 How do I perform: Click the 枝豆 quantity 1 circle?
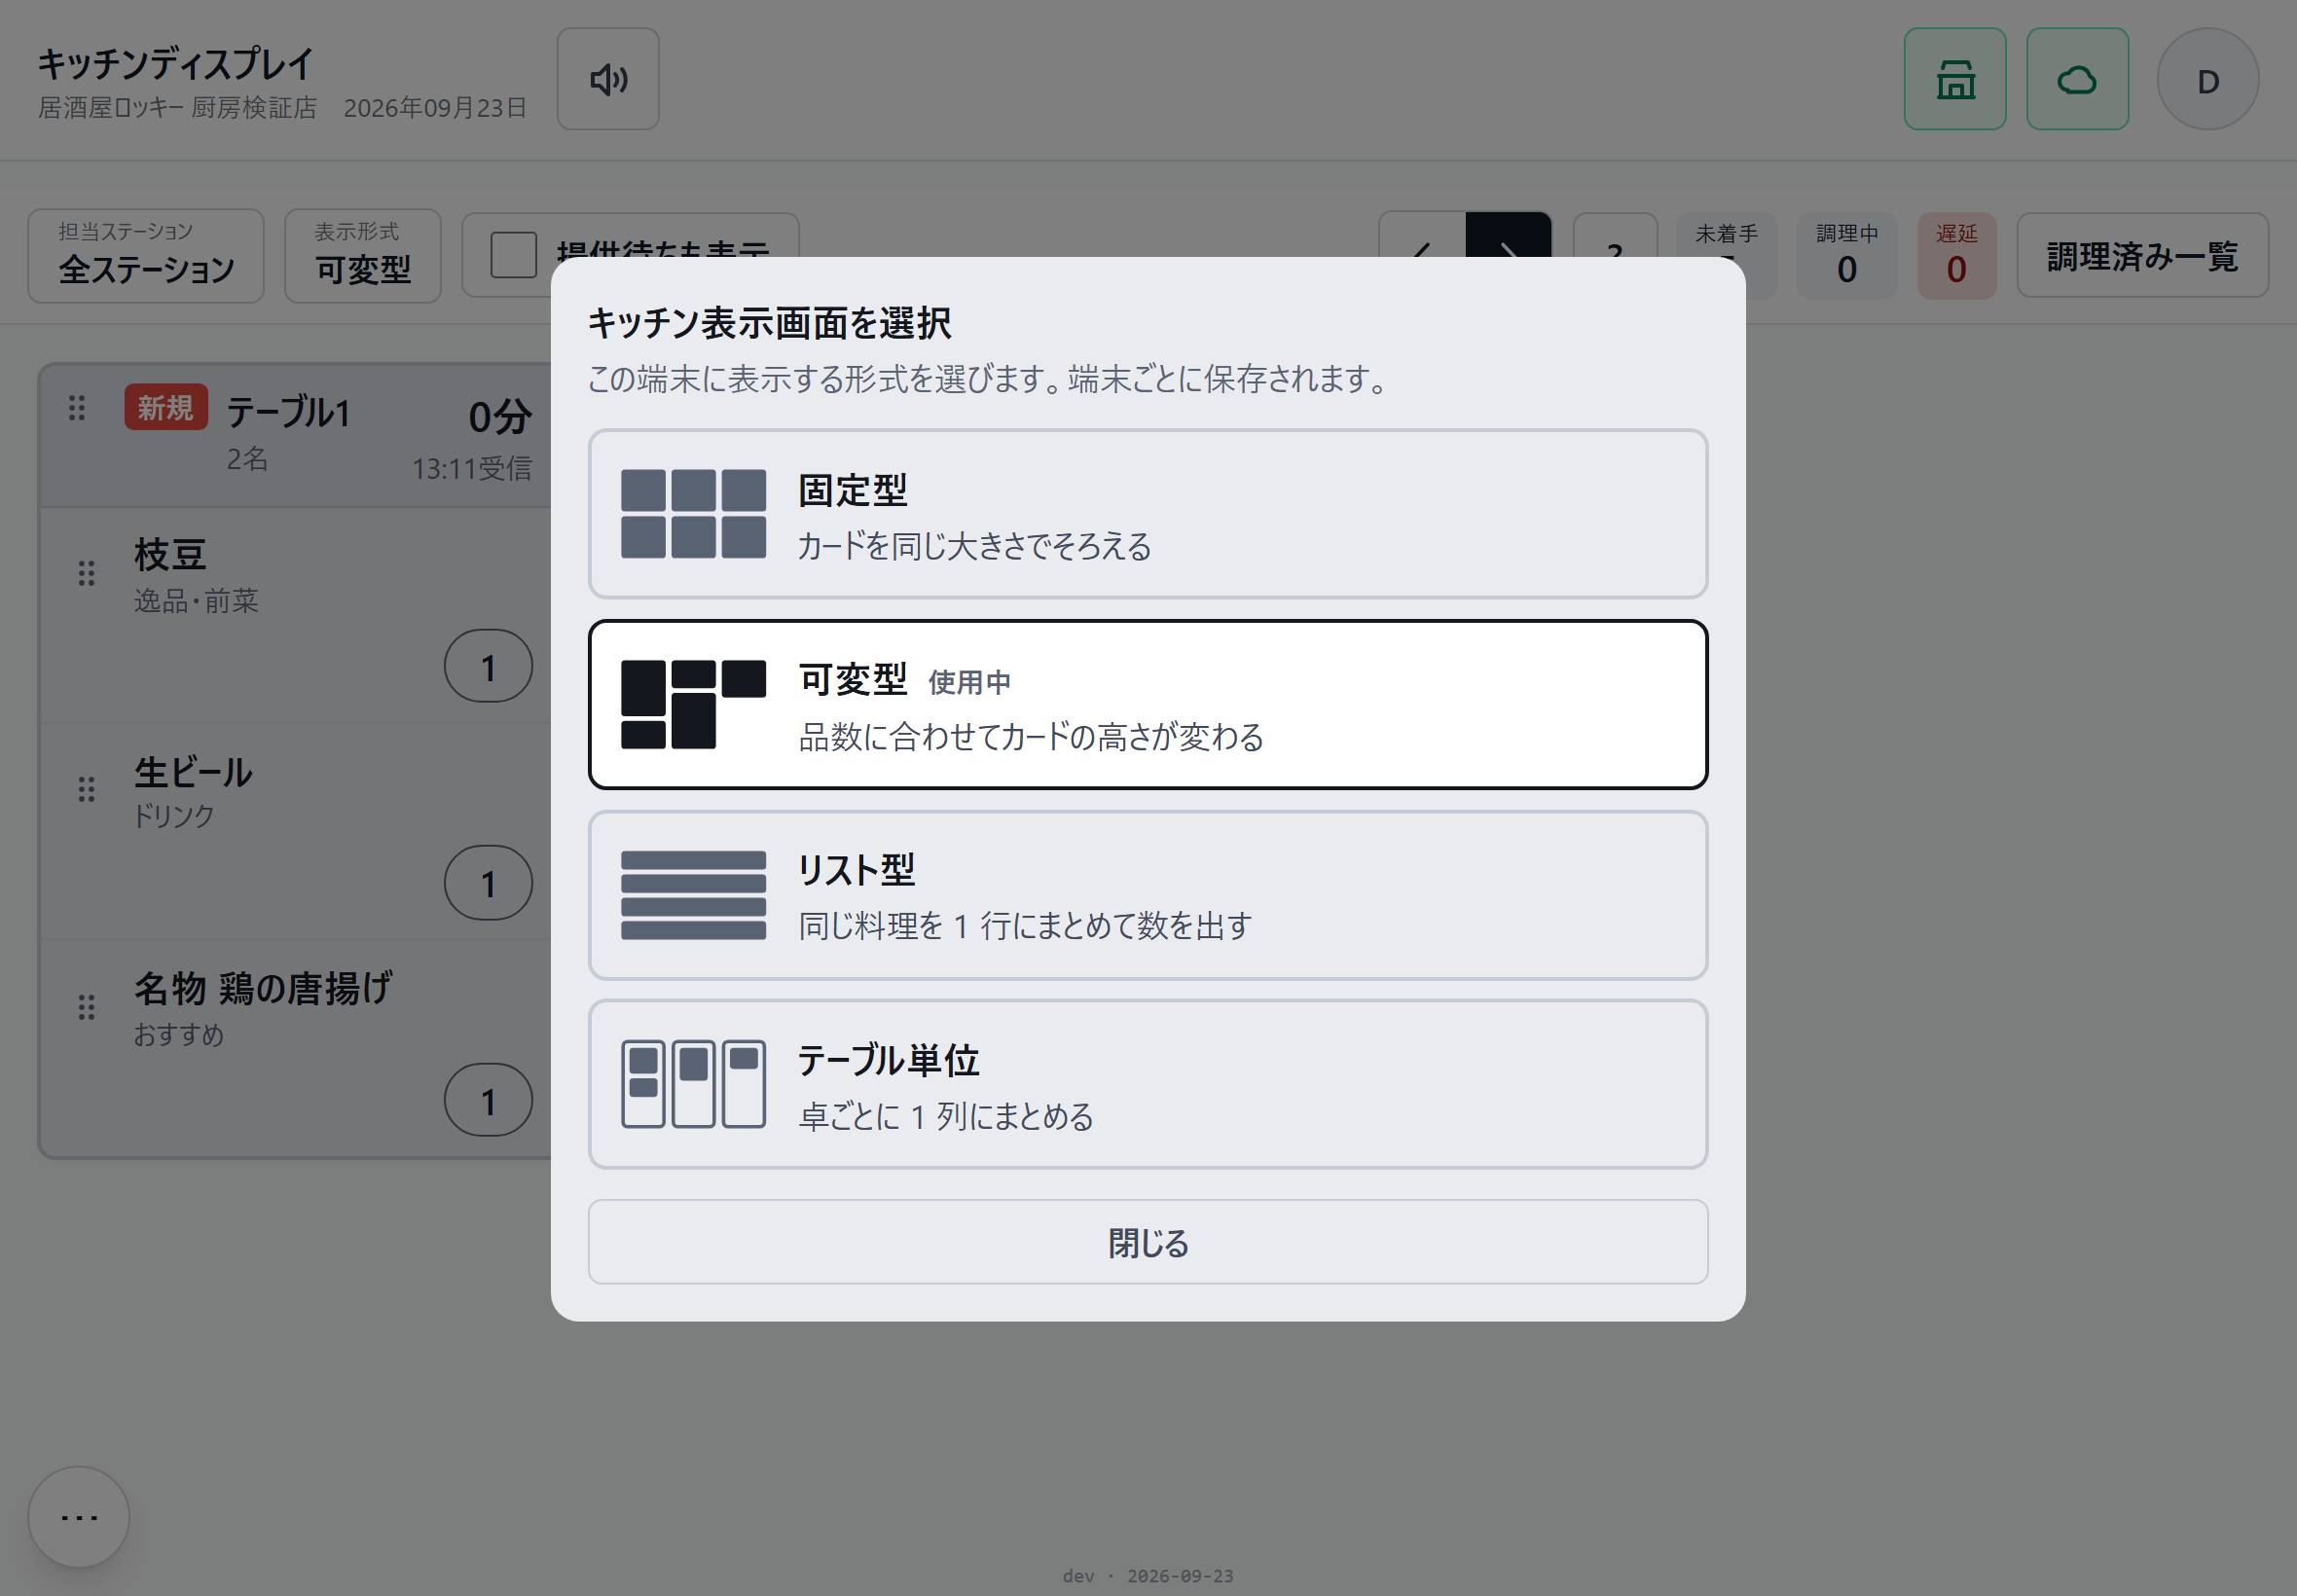[x=488, y=666]
